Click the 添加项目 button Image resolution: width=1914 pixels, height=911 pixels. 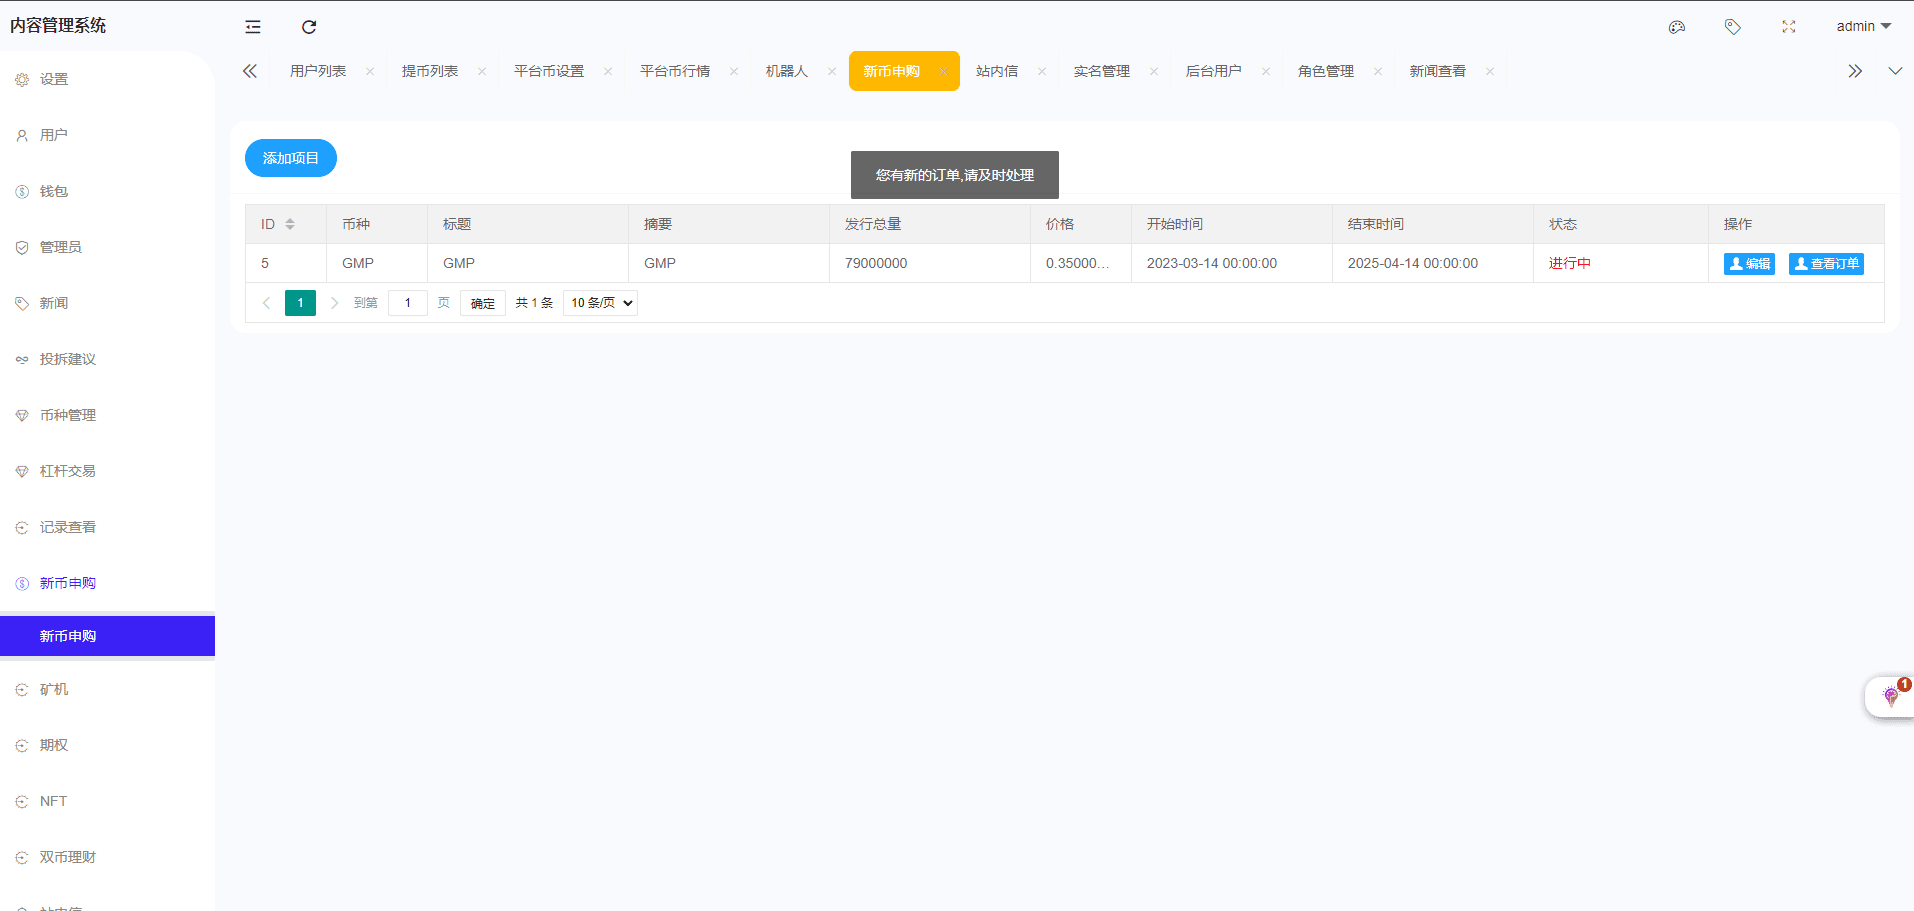pos(291,158)
